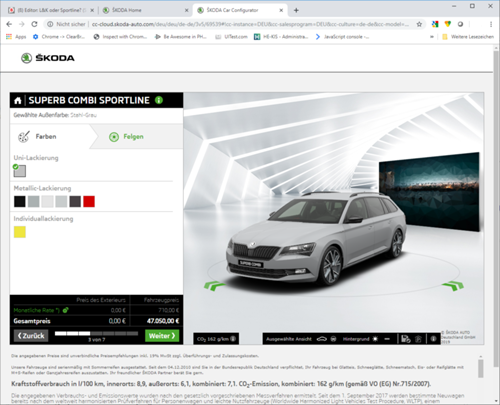Click the disclaimer text box scrollbar
This screenshot has width=500, height=405.
480,368
